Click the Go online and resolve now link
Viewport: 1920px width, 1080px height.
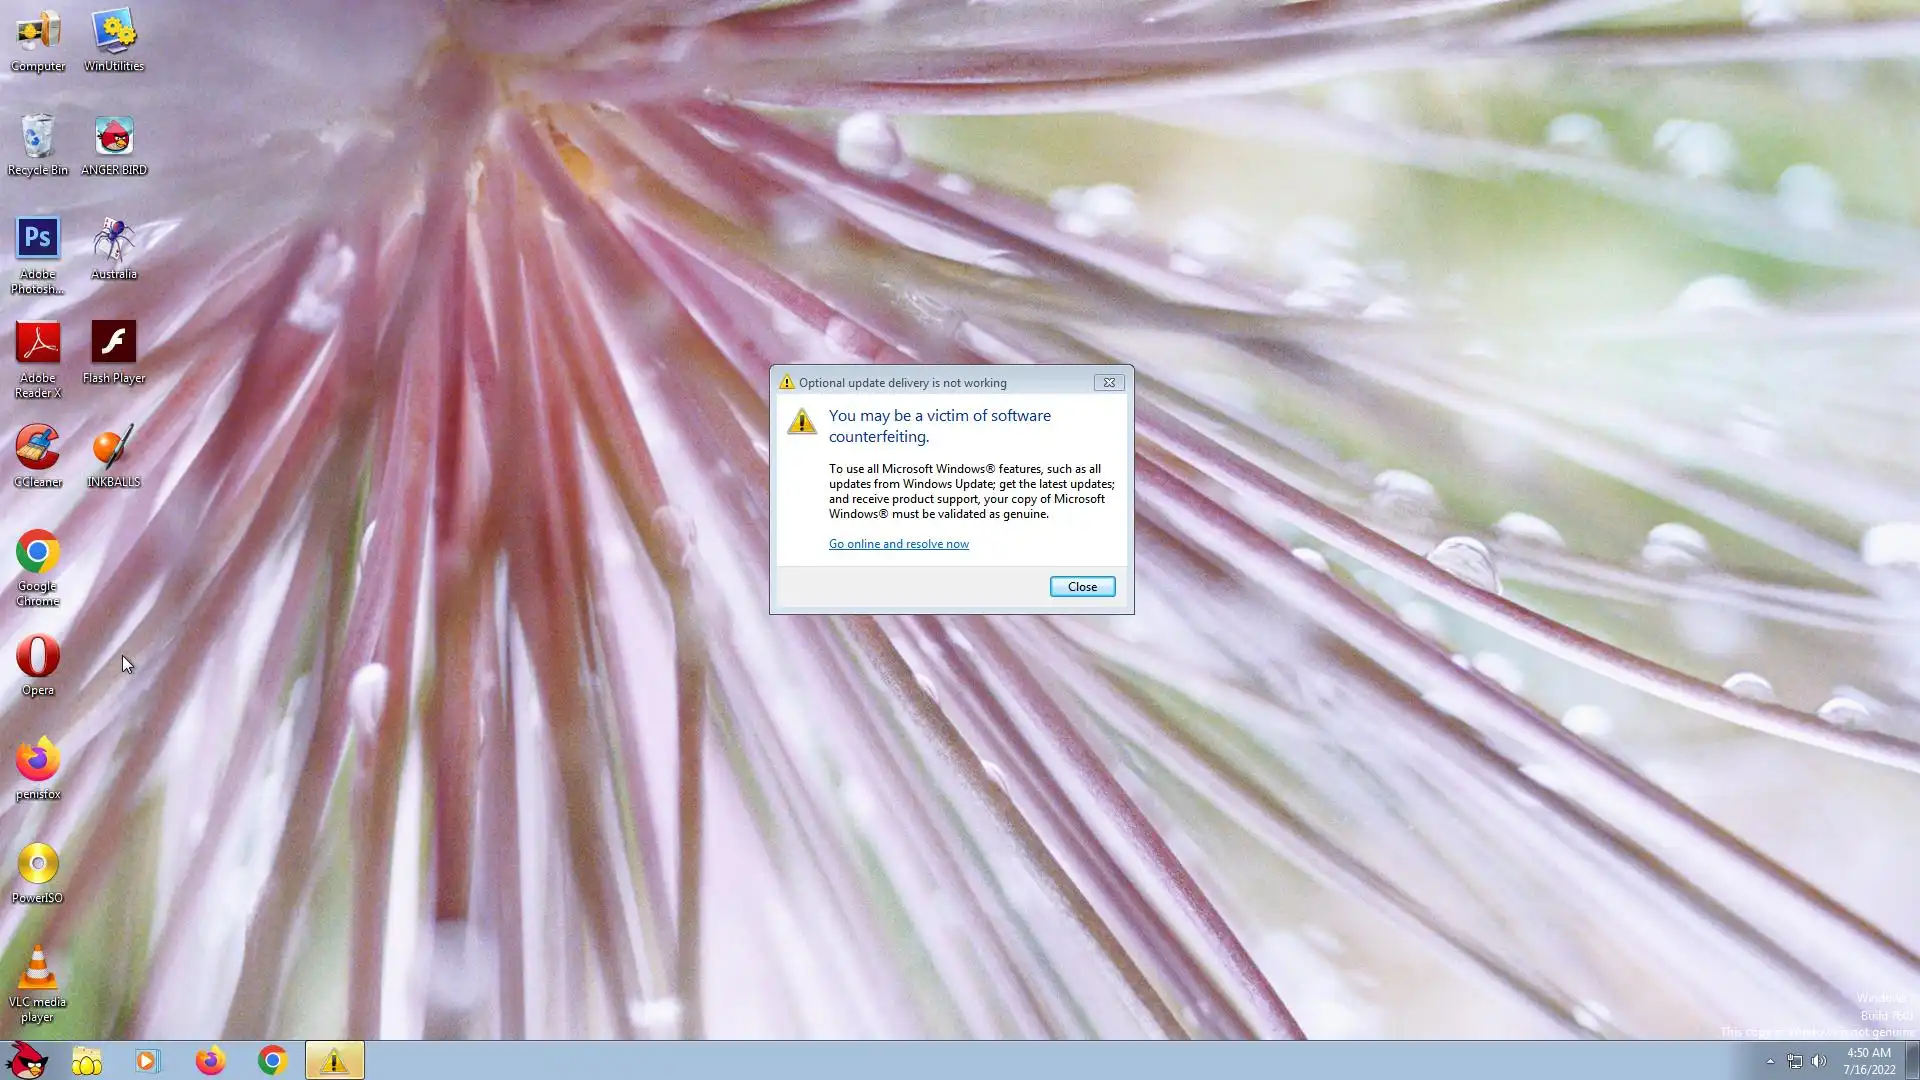pos(898,544)
